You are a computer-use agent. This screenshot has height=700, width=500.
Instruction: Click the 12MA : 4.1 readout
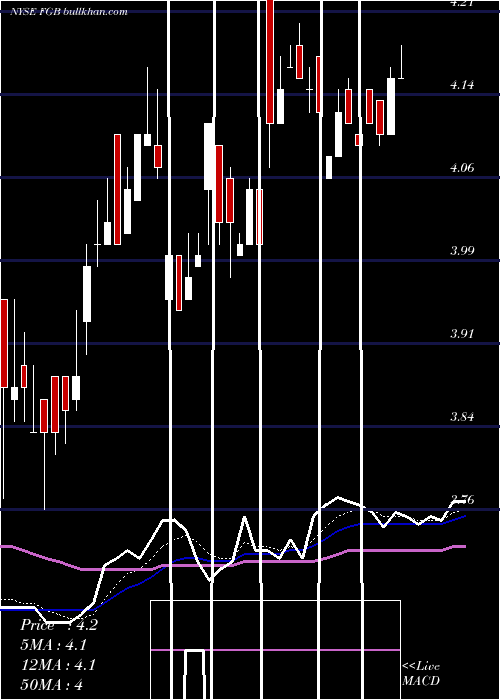[58, 665]
